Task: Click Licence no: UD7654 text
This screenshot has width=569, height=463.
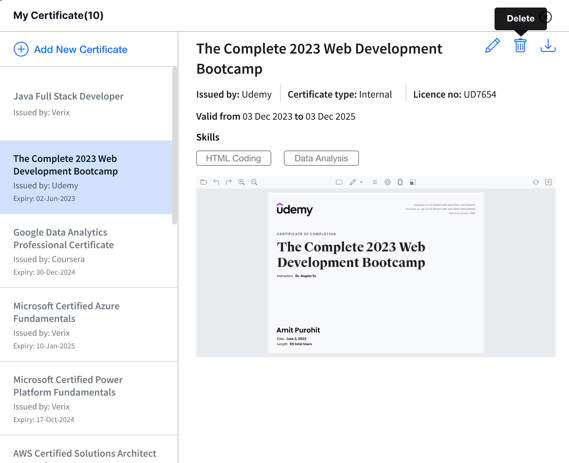Action: pyautogui.click(x=455, y=95)
